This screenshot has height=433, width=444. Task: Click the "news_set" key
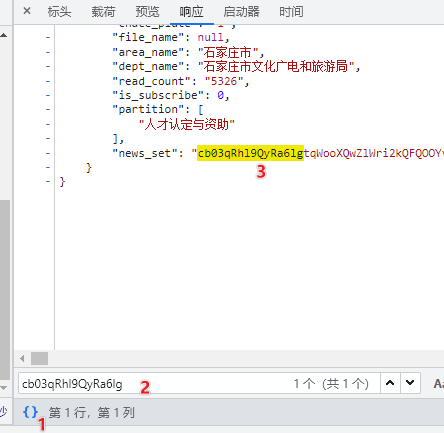[x=145, y=153]
